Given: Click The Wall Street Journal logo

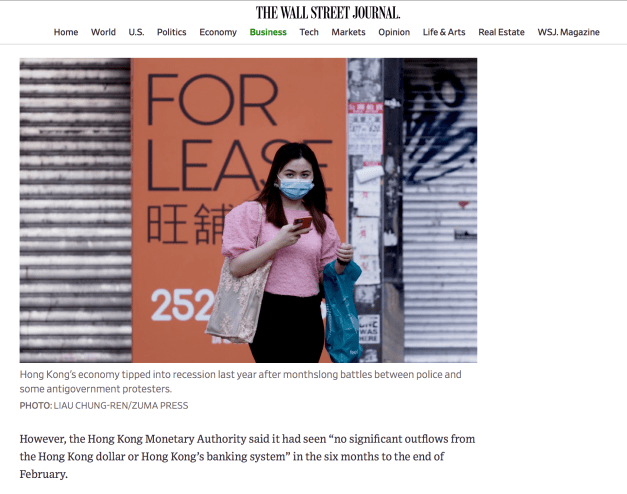Looking at the screenshot, I should [327, 13].
